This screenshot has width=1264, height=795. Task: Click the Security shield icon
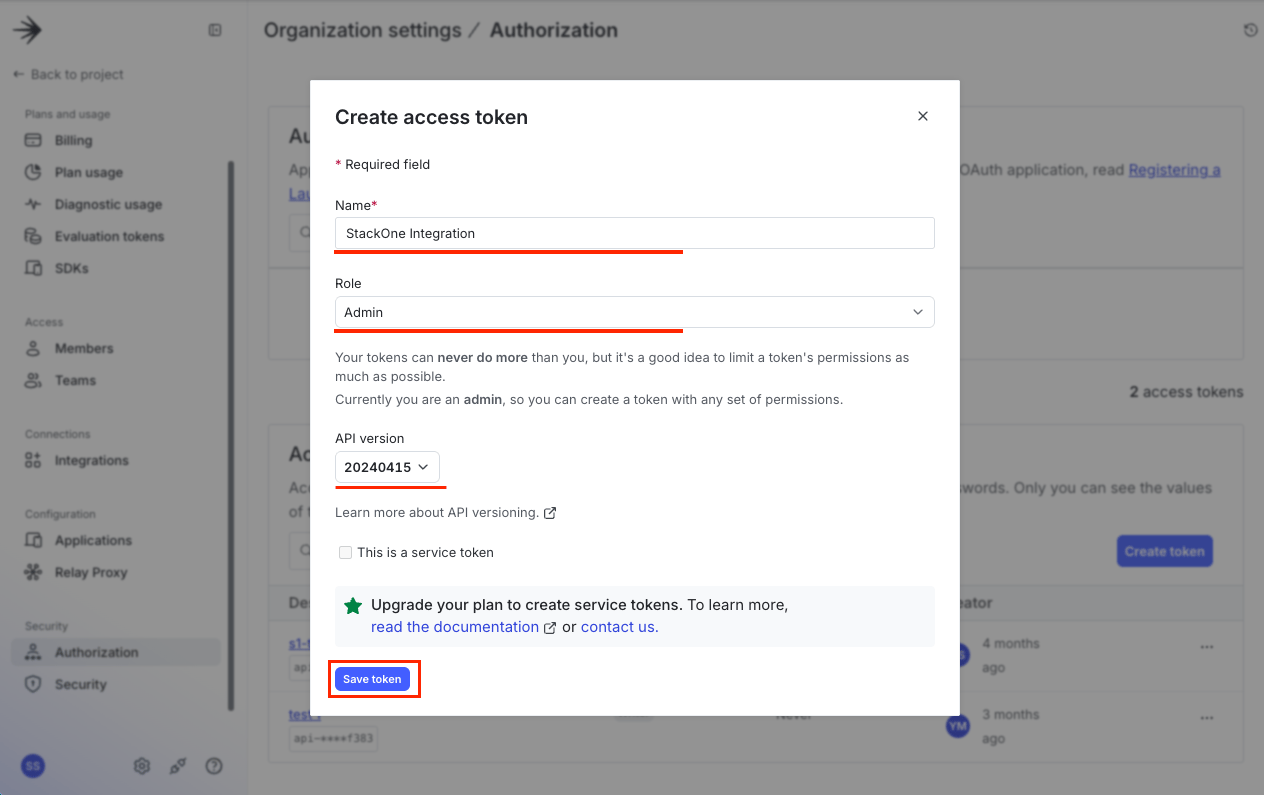[33, 684]
